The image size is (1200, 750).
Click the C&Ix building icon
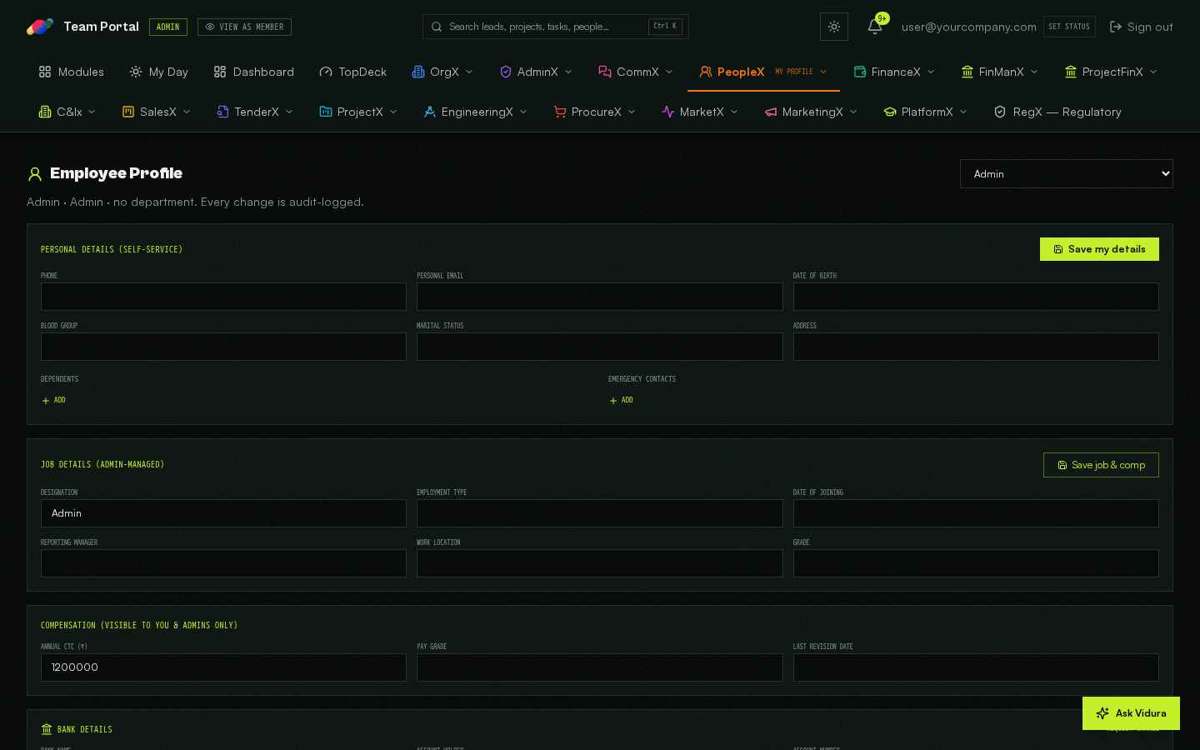(45, 112)
